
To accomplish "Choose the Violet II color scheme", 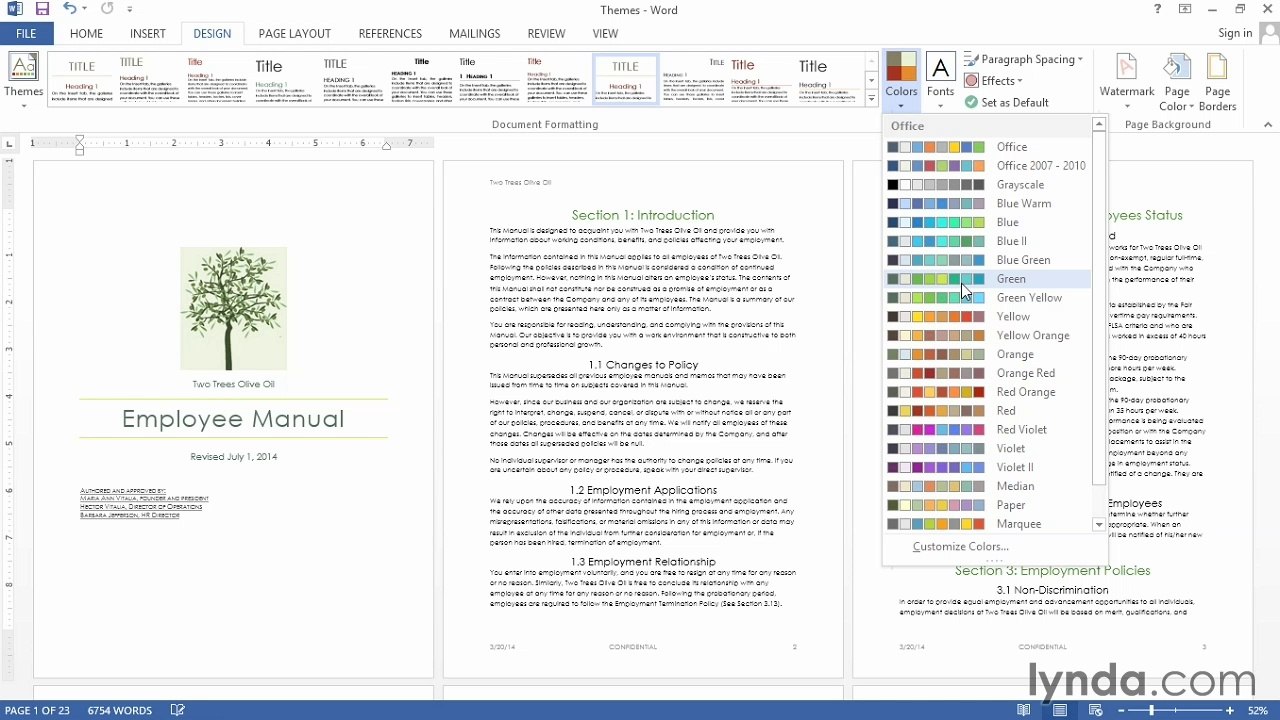I will pyautogui.click(x=986, y=467).
